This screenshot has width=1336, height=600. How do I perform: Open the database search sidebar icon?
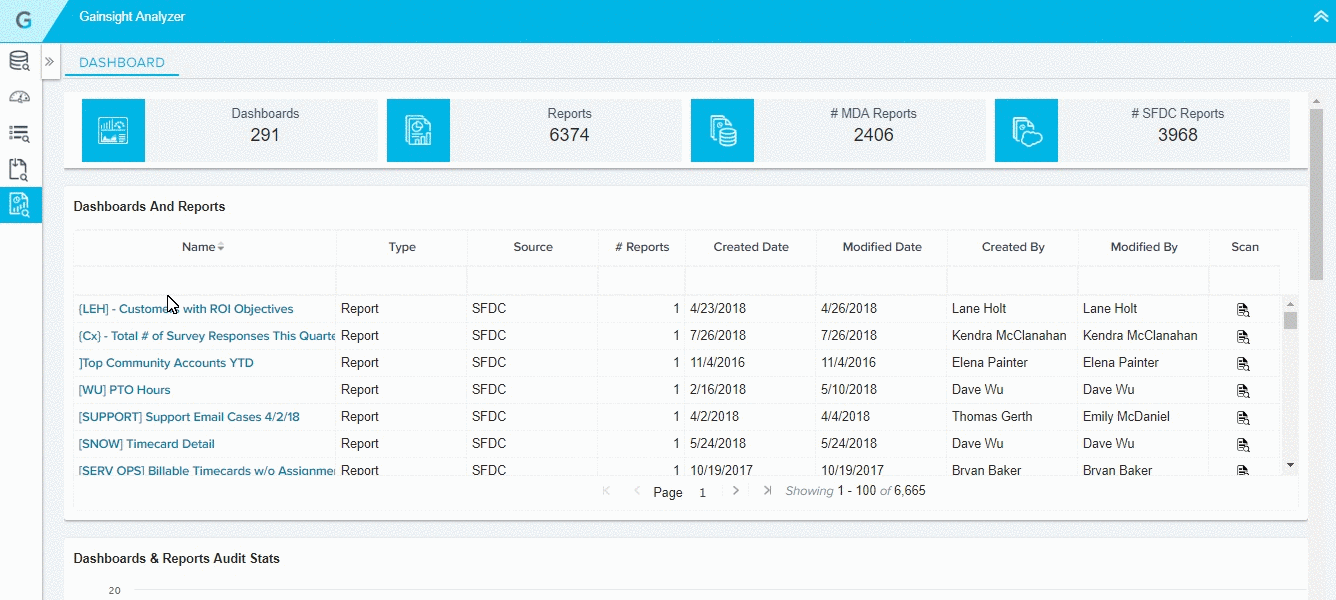coord(19,62)
